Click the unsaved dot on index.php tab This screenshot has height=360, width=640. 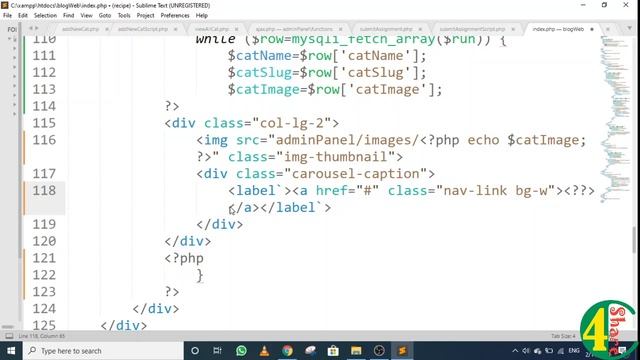click(x=592, y=29)
